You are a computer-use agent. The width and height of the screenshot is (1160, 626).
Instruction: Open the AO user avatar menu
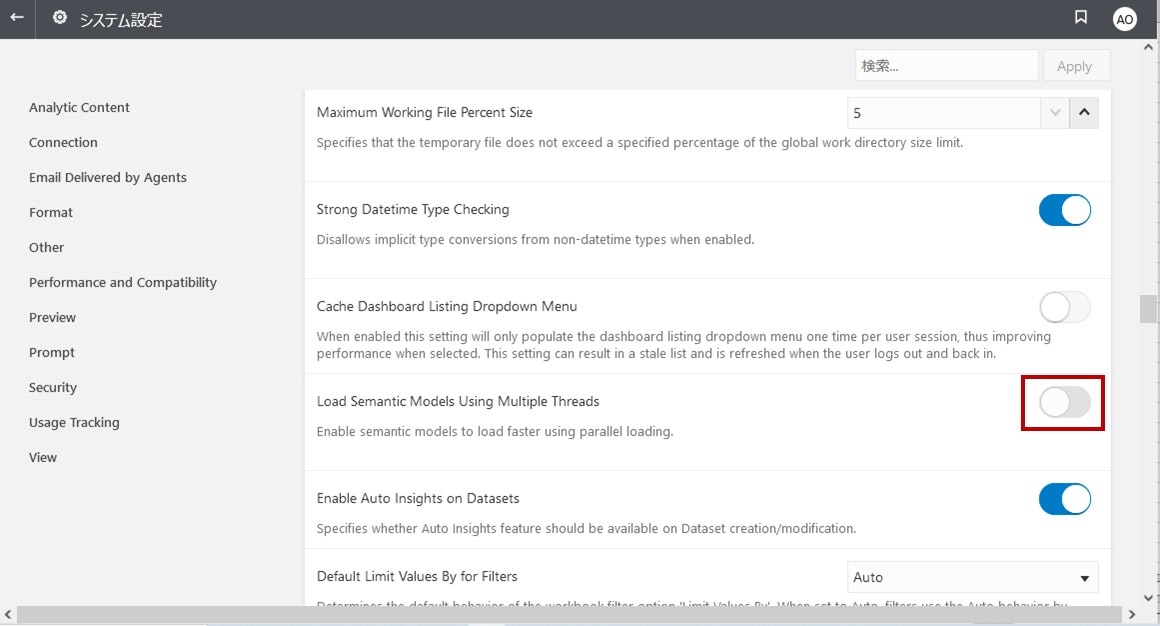[1125, 19]
